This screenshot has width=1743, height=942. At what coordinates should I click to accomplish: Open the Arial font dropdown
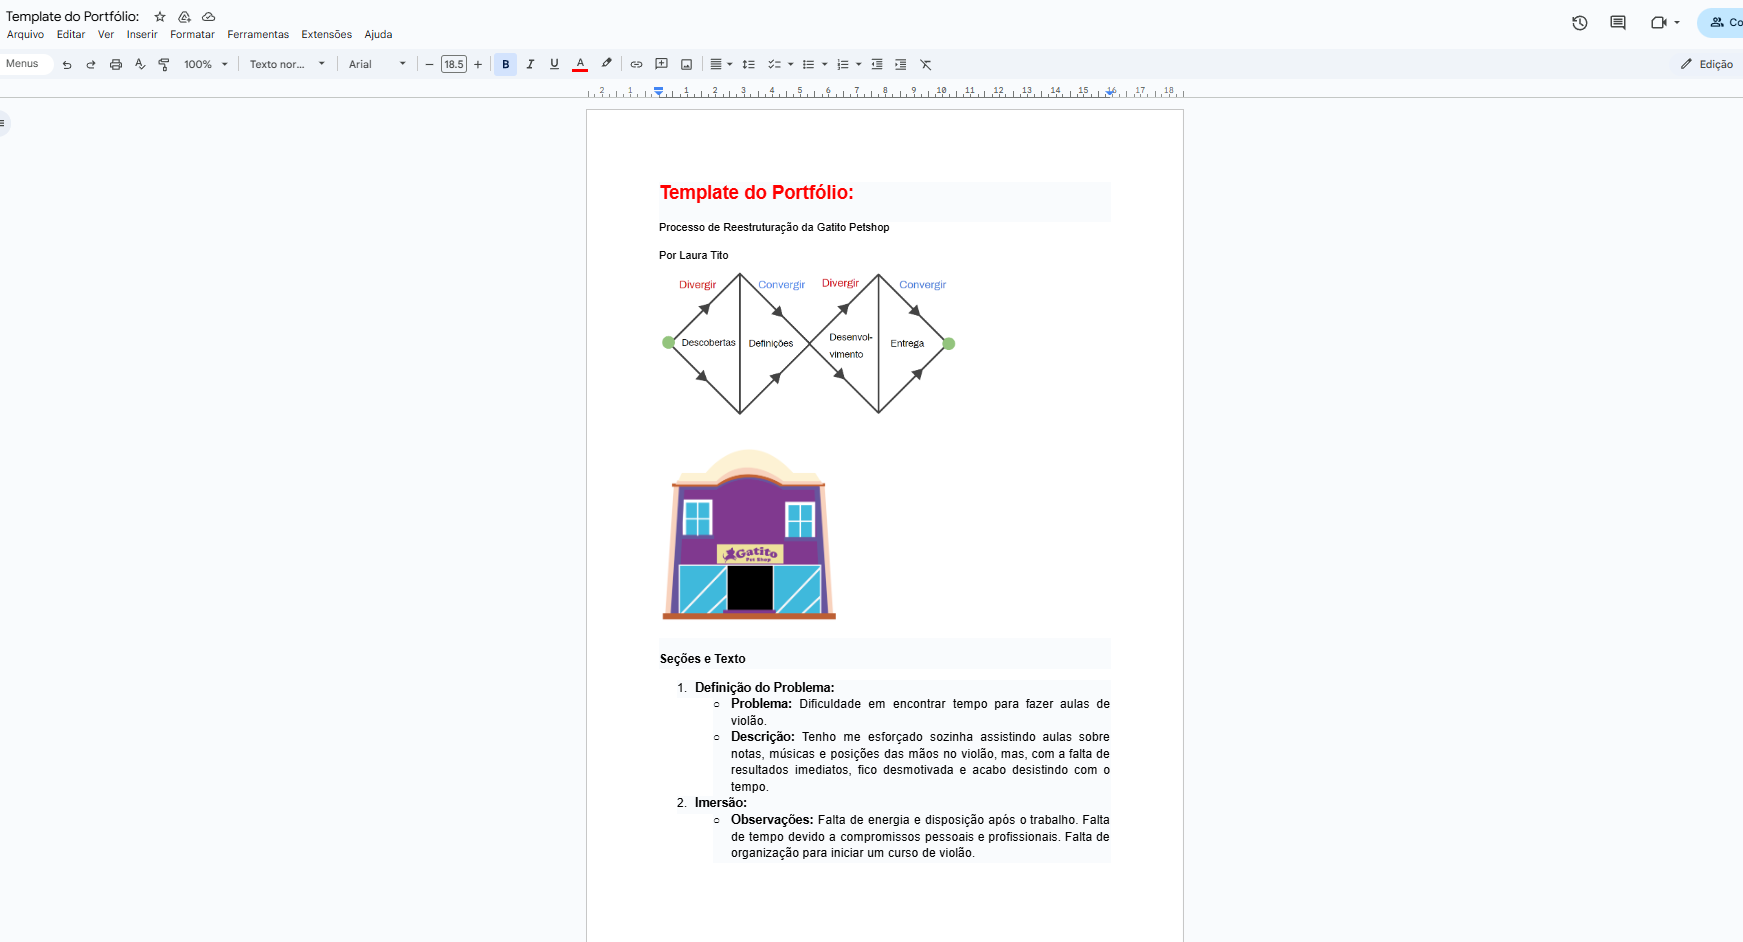377,64
